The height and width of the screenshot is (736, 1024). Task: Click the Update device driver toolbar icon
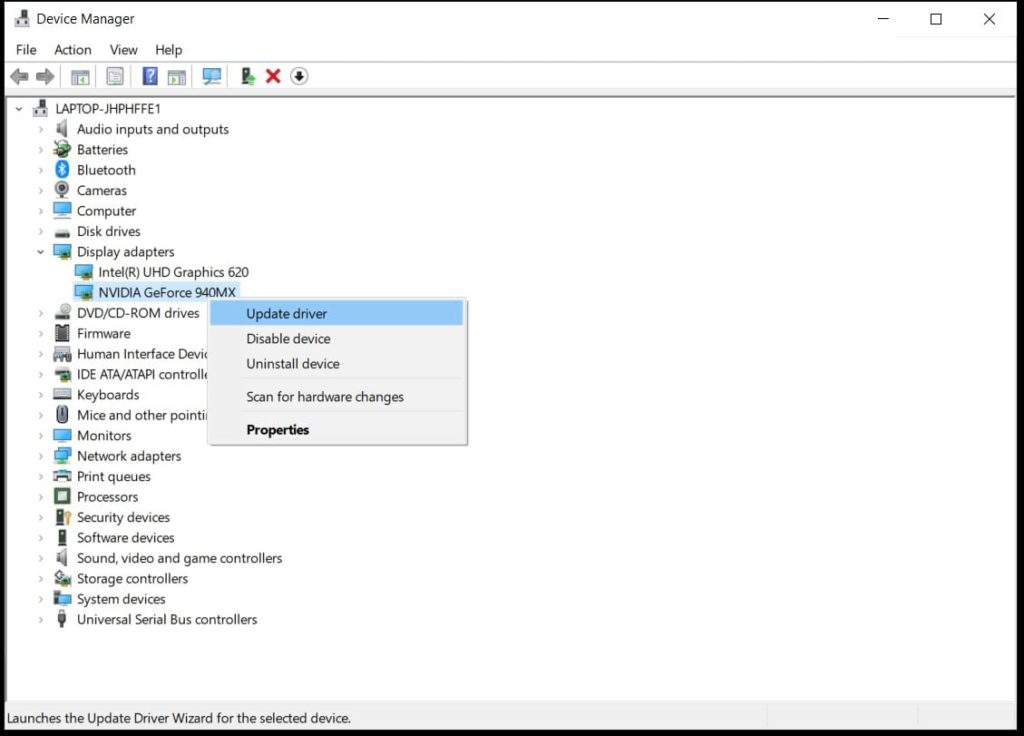248,76
